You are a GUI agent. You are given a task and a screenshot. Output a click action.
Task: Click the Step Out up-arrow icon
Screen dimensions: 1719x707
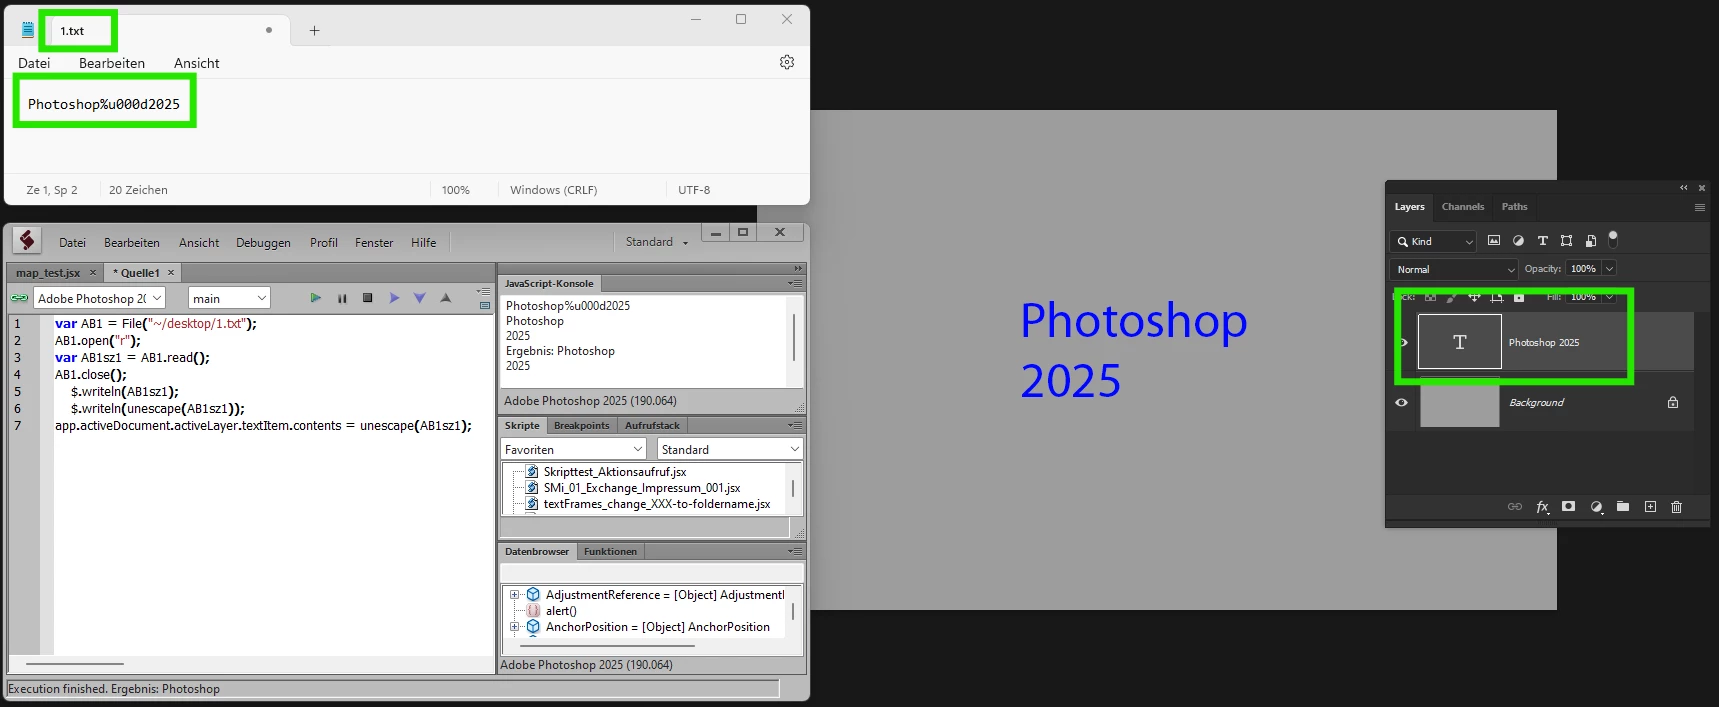(x=446, y=298)
